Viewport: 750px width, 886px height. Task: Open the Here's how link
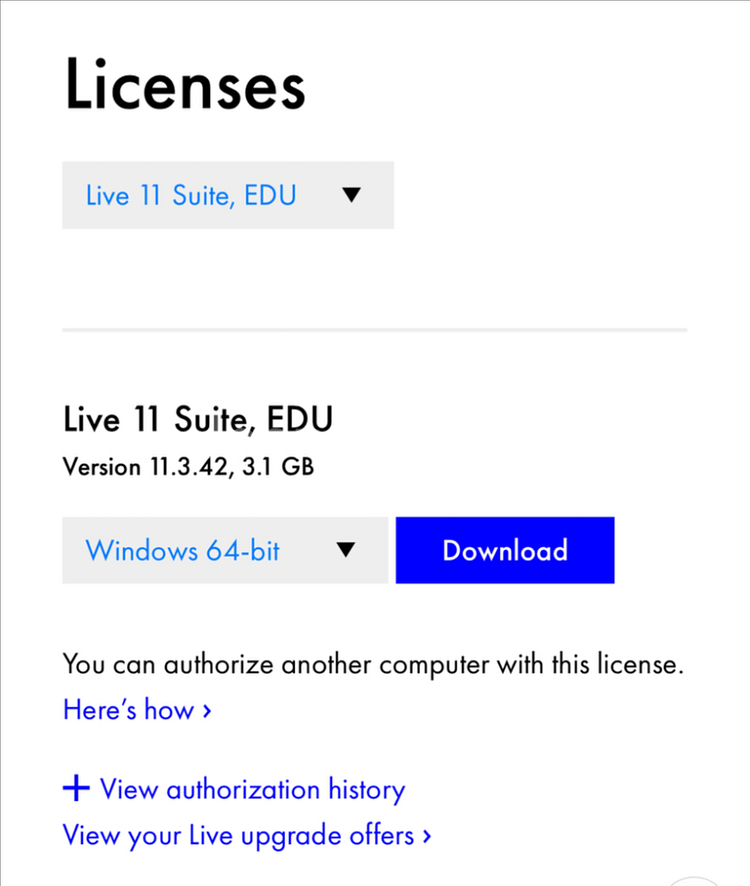point(137,710)
